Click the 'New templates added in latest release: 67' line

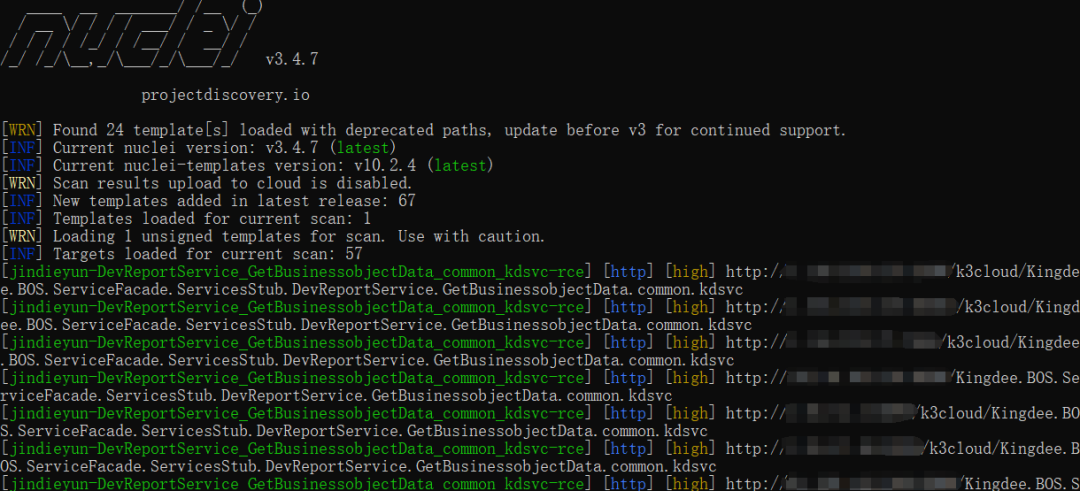pyautogui.click(x=234, y=201)
